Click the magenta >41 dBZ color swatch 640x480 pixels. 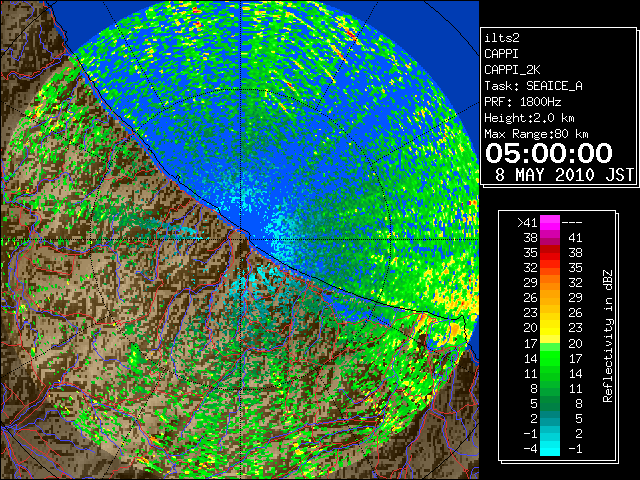point(550,222)
